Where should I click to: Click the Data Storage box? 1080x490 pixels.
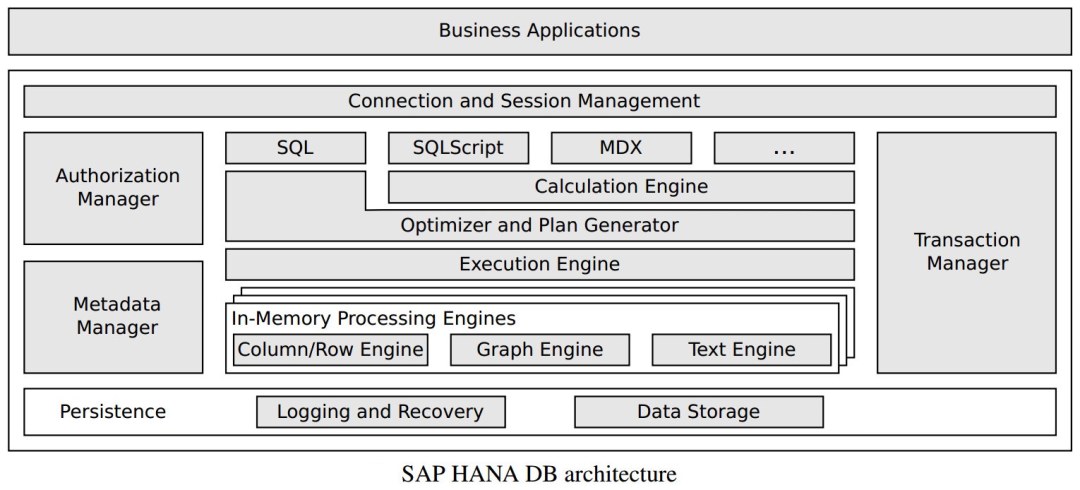pyautogui.click(x=698, y=411)
